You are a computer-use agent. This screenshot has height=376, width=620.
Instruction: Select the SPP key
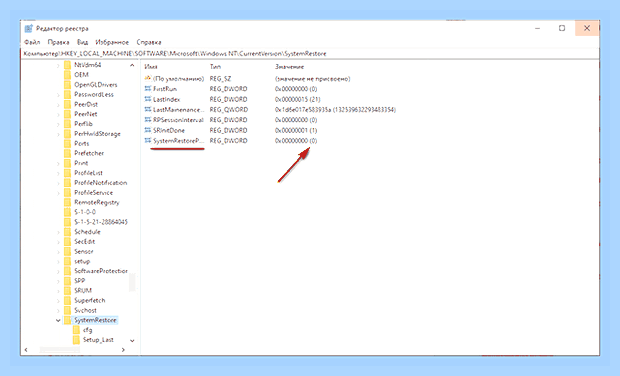[79, 281]
